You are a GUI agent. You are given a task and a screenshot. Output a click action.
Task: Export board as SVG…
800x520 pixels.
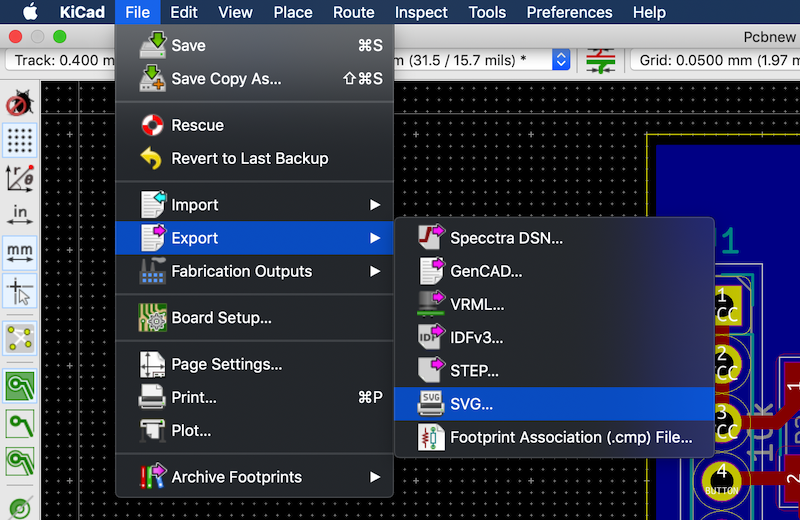(554, 404)
